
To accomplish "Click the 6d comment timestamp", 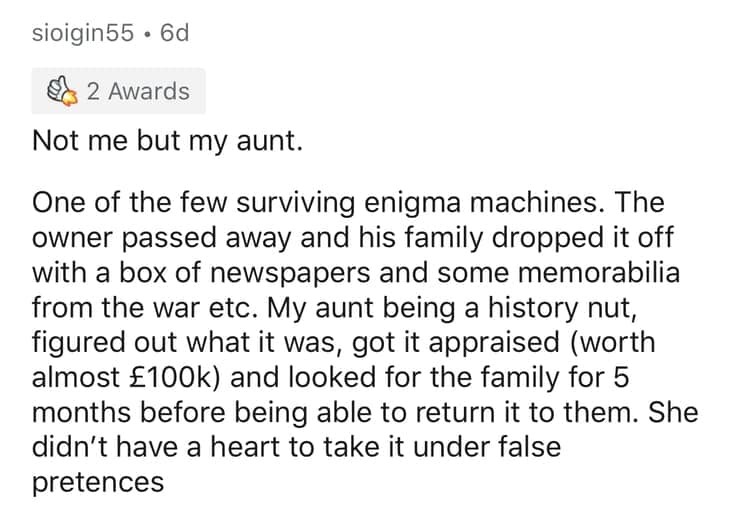I will [168, 34].
